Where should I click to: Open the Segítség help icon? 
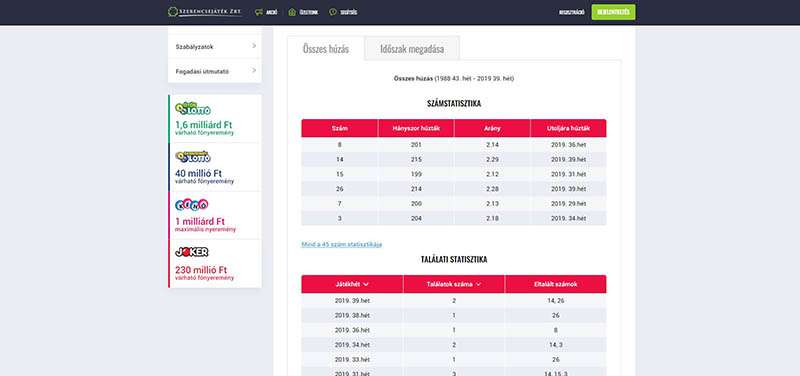[x=333, y=12]
